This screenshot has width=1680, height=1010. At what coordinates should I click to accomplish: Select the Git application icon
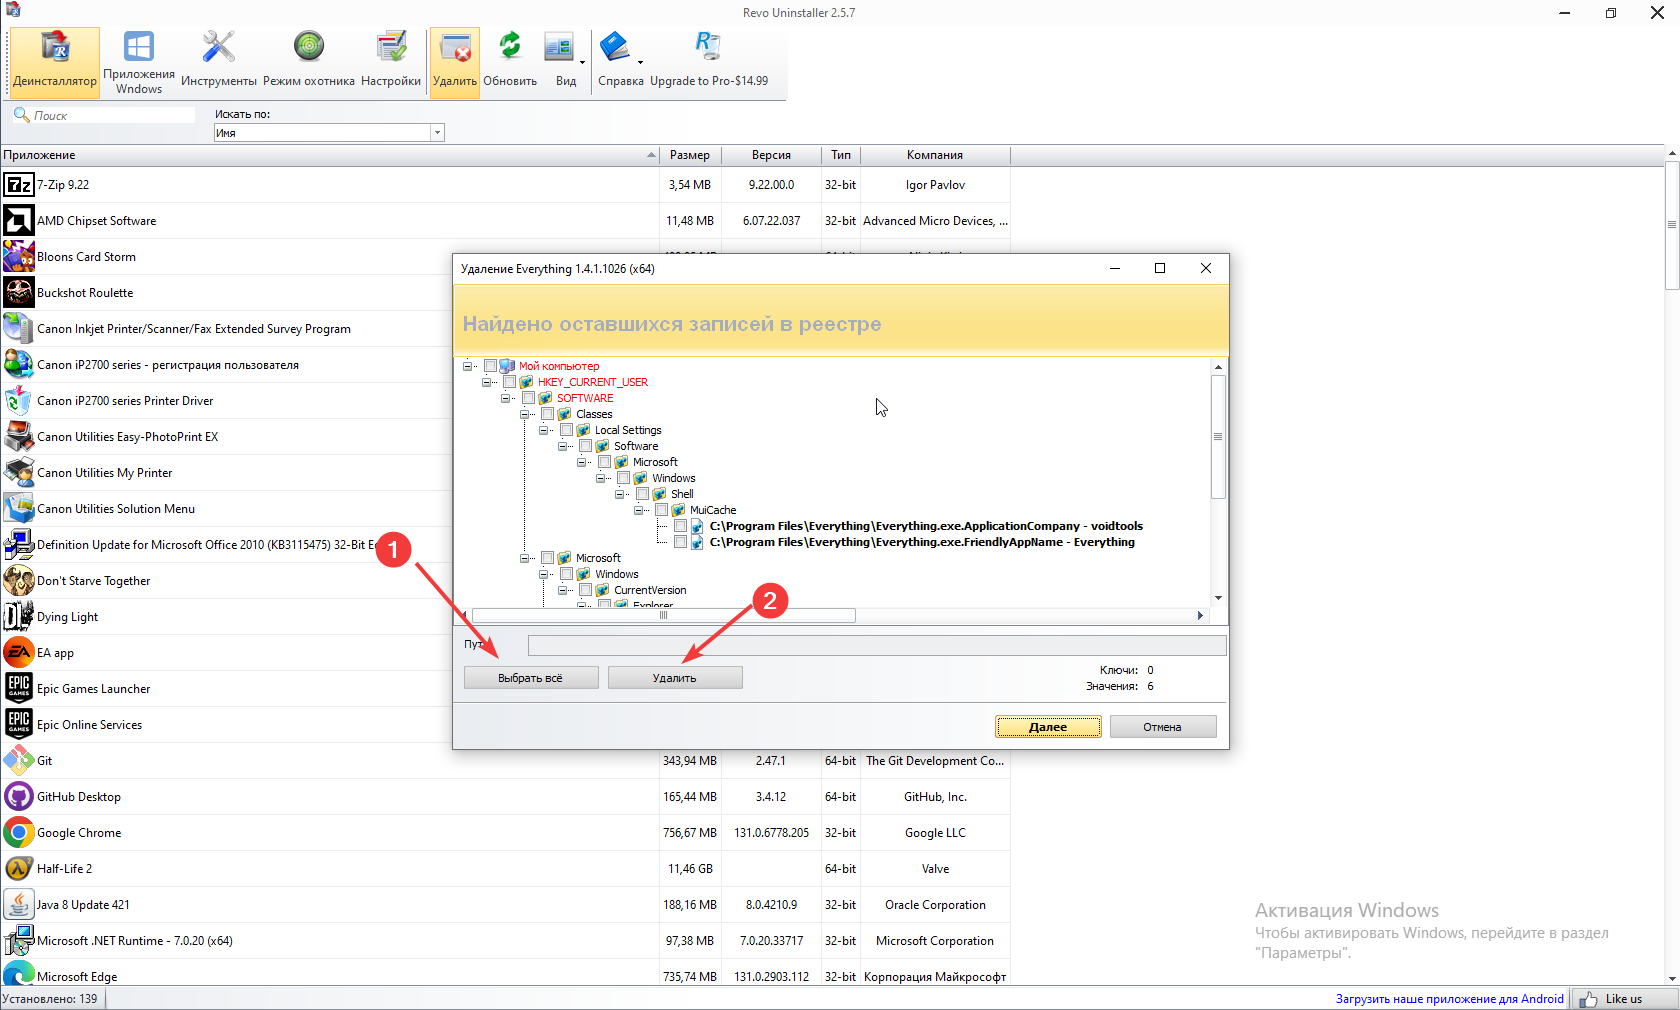coord(18,761)
